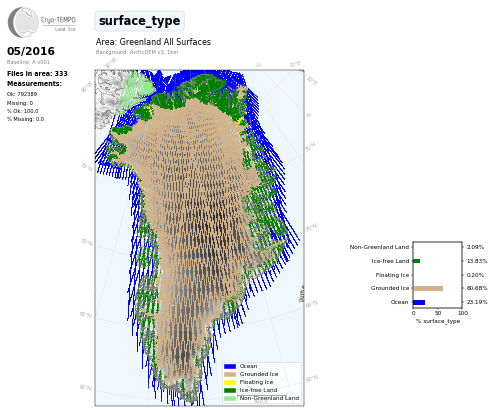
Task: Click the 'Baseline: A v001' label
Action: [x=28, y=62]
